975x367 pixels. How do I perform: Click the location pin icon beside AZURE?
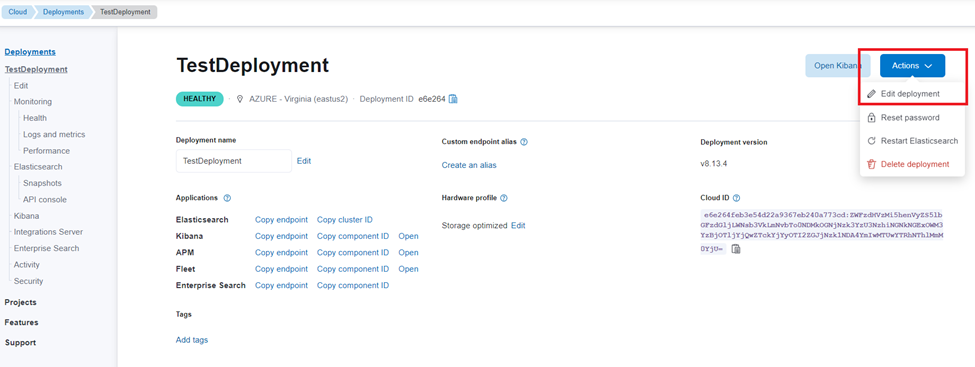(240, 99)
